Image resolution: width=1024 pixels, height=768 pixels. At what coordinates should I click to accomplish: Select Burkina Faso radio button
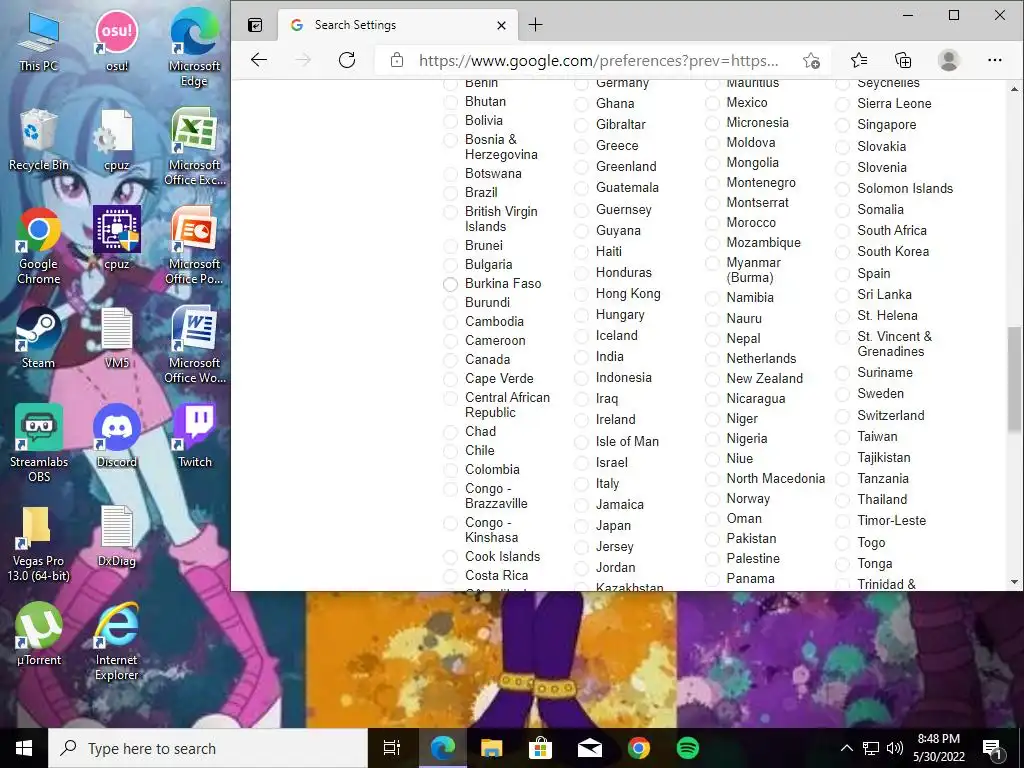click(450, 284)
